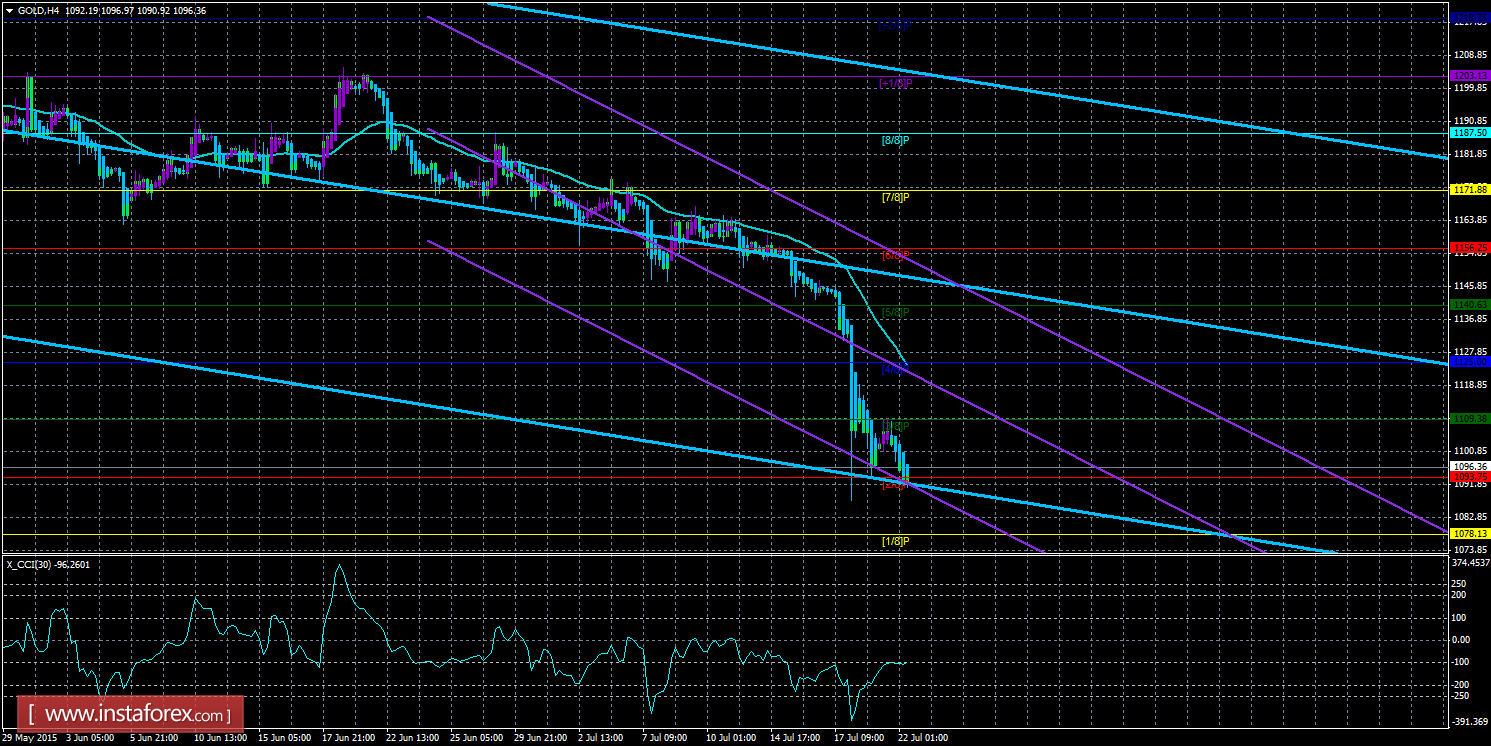
Task: Select the [8/8]P Murrey level label
Action: click(895, 141)
